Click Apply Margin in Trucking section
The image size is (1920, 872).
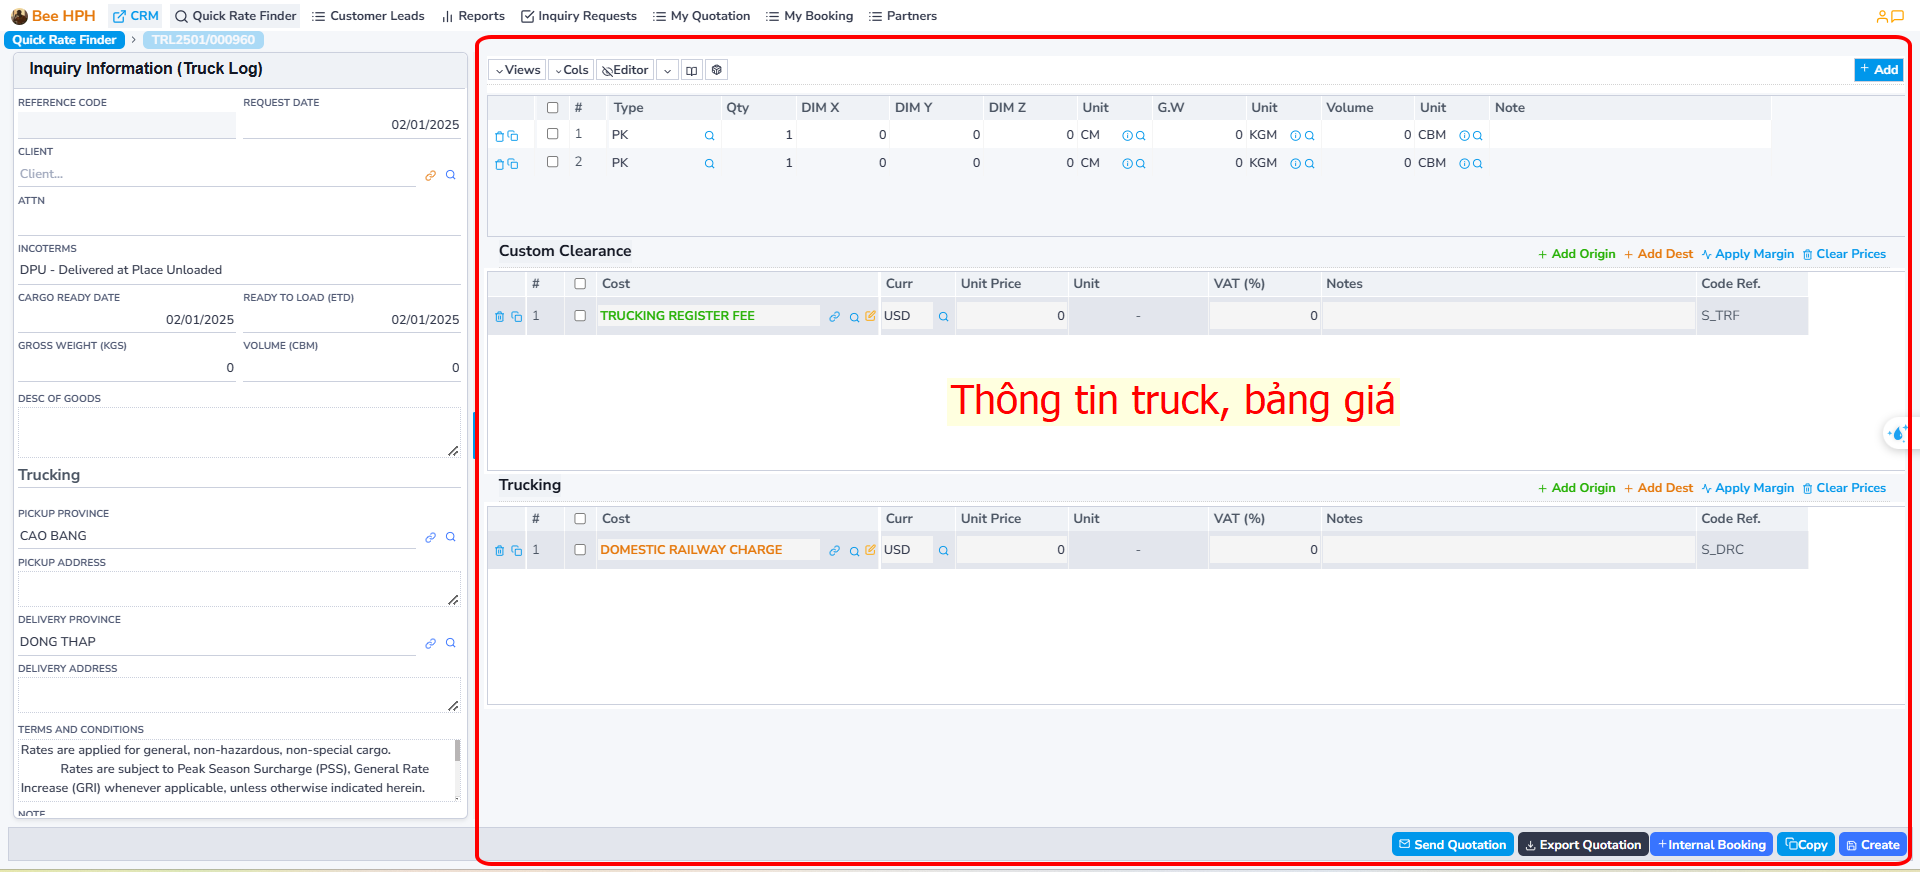click(1748, 488)
